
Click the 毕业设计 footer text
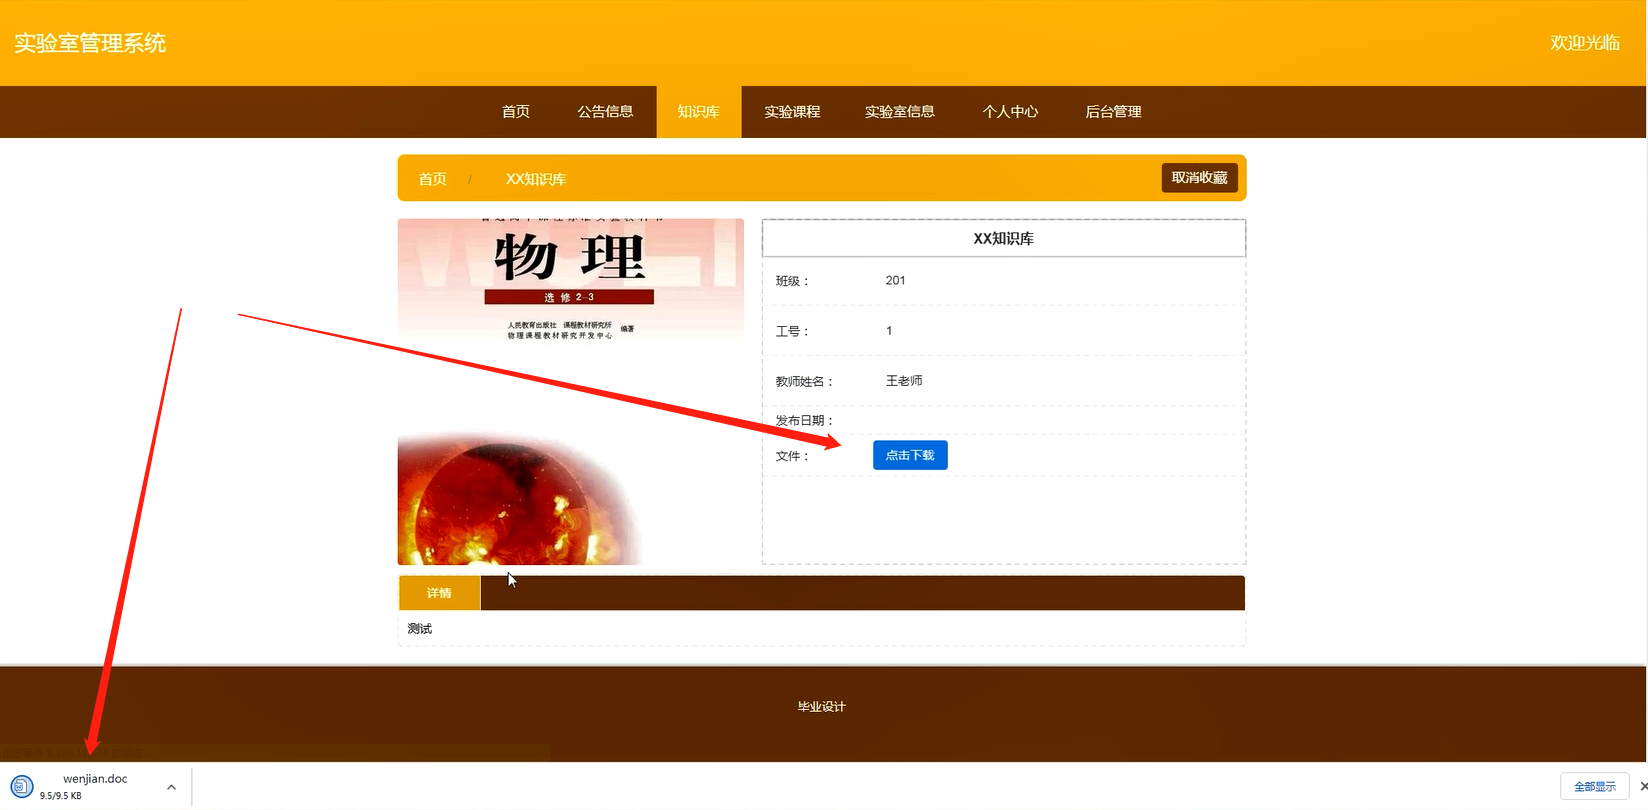coord(822,707)
